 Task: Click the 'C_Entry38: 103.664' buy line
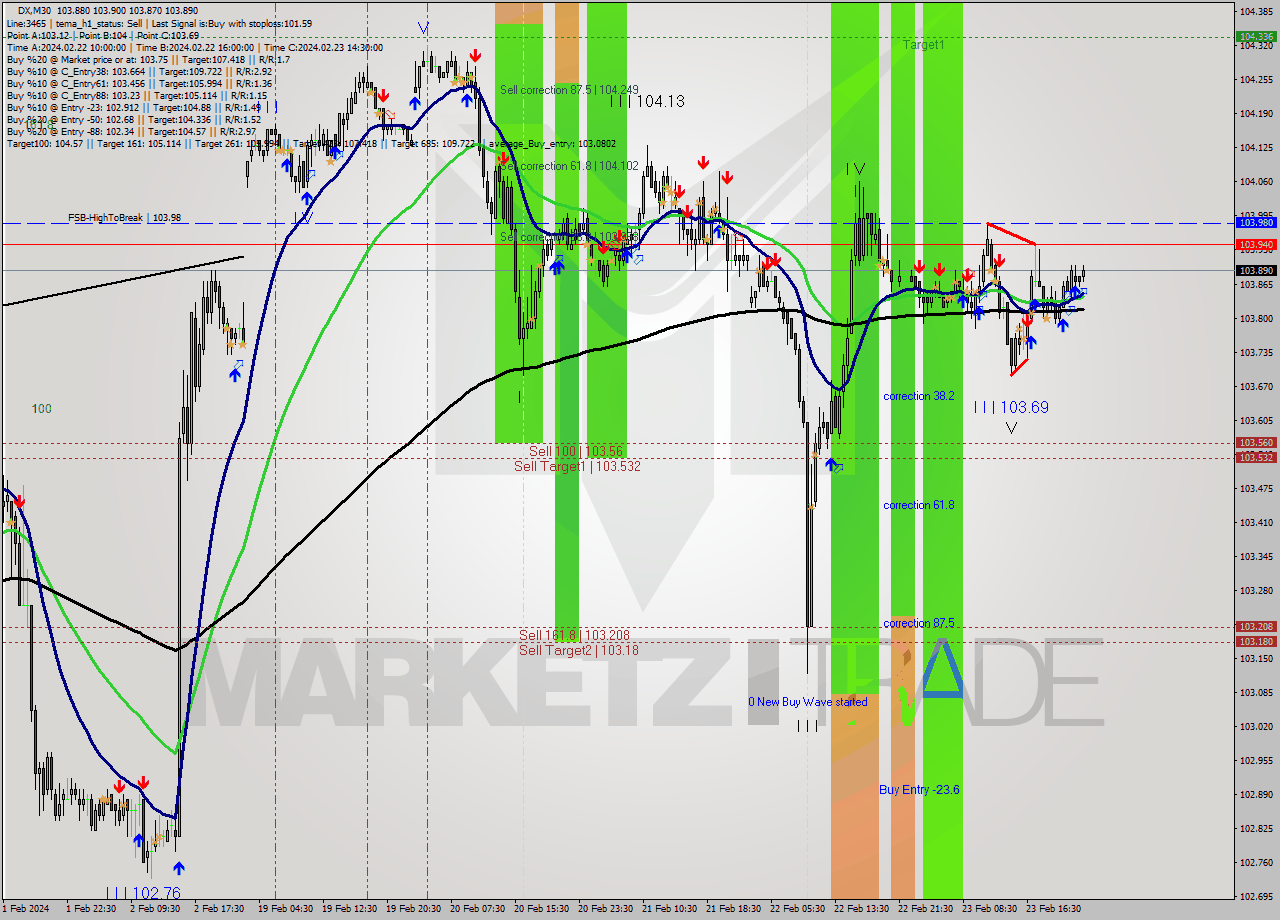[139, 71]
